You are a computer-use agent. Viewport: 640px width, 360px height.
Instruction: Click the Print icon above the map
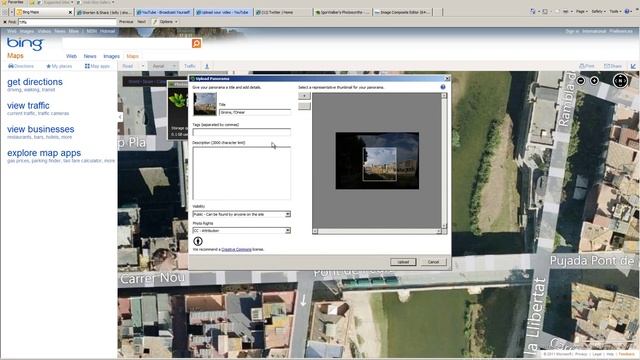pos(587,66)
